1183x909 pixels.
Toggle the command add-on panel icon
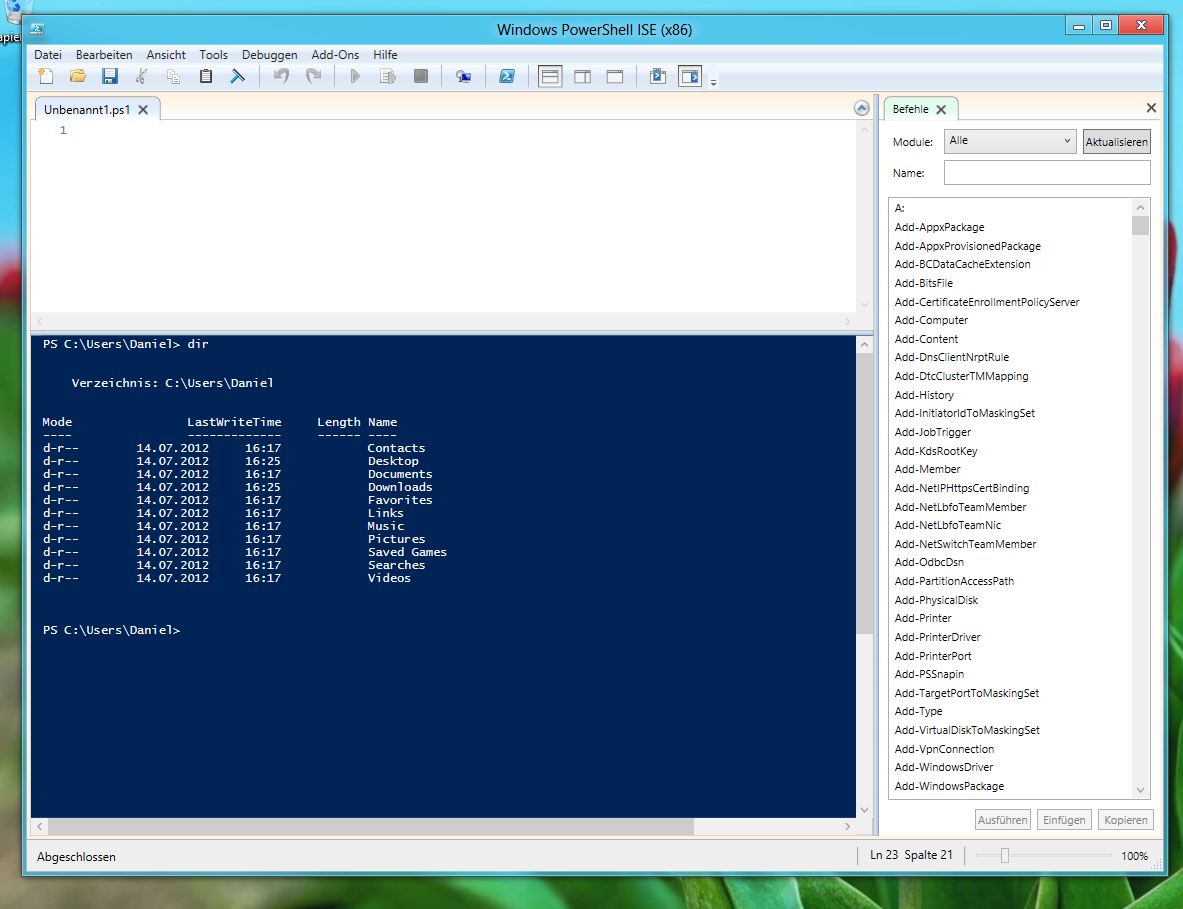click(x=690, y=76)
